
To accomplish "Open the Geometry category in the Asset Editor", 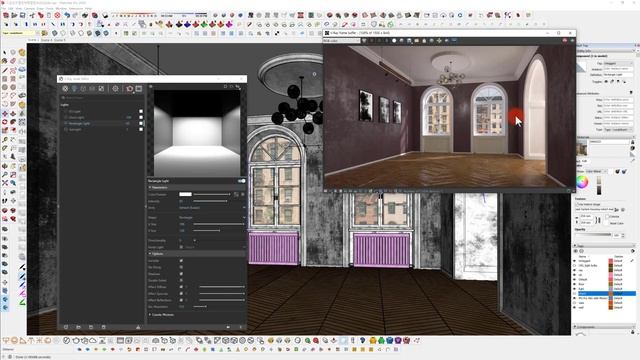I will pos(83,89).
